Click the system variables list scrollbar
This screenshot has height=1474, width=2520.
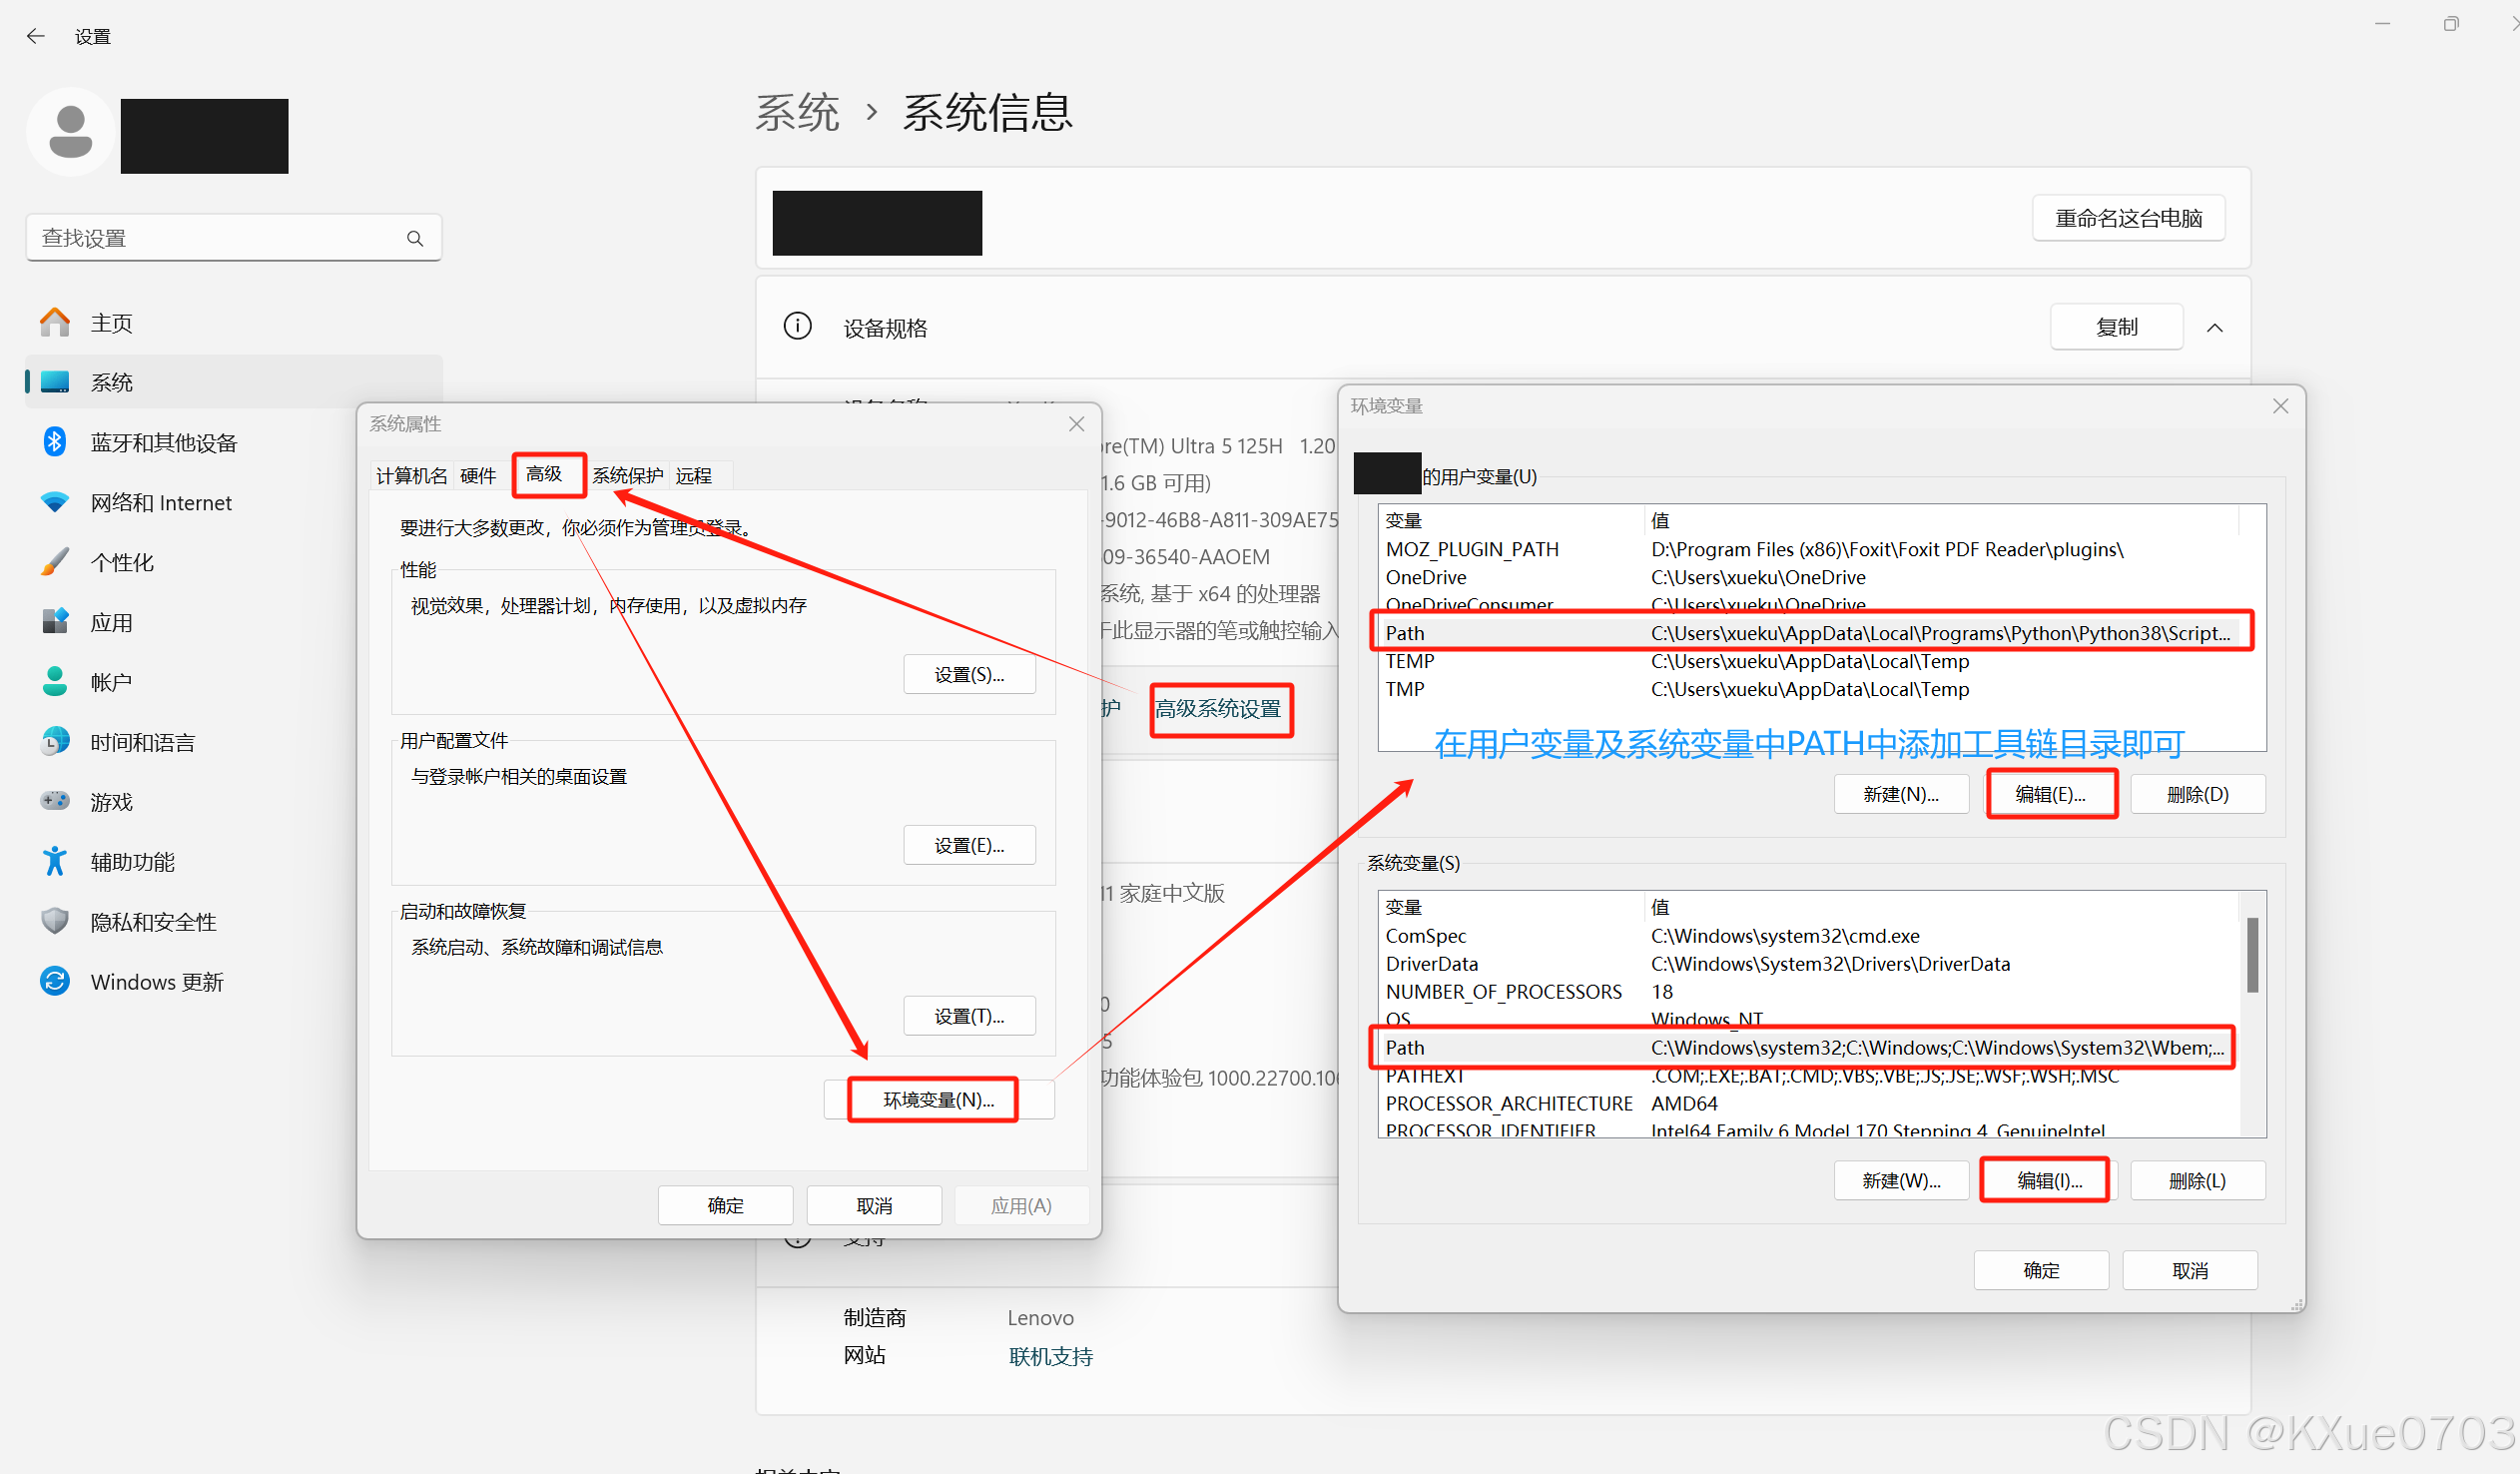click(2252, 957)
